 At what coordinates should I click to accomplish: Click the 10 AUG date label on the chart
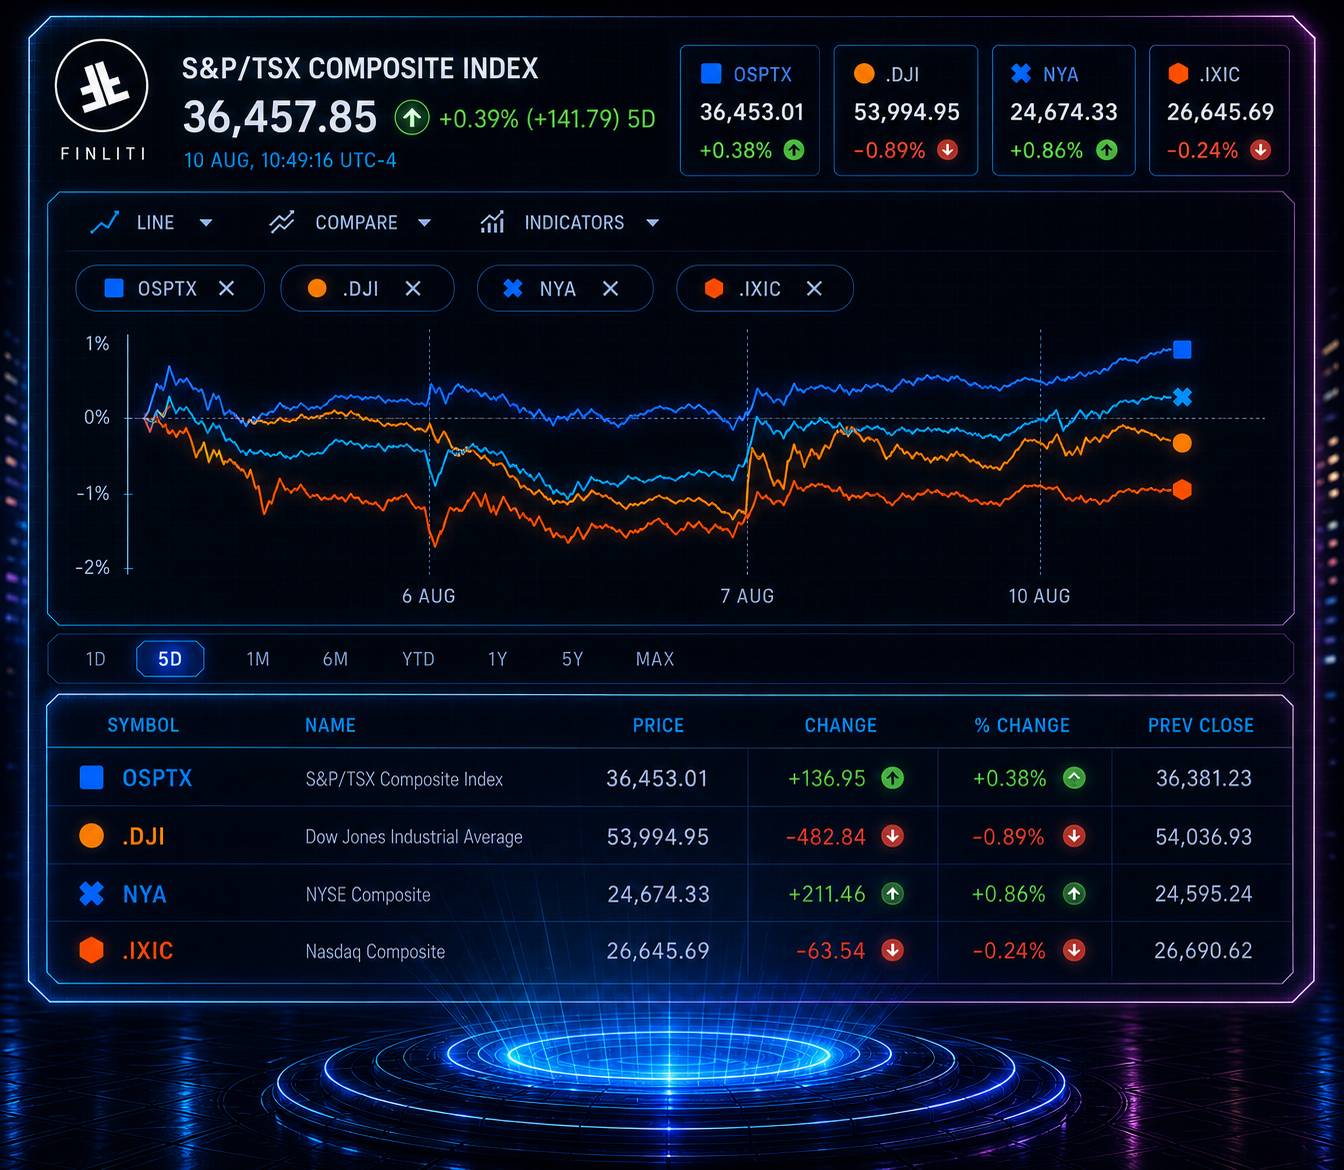coord(1039,596)
